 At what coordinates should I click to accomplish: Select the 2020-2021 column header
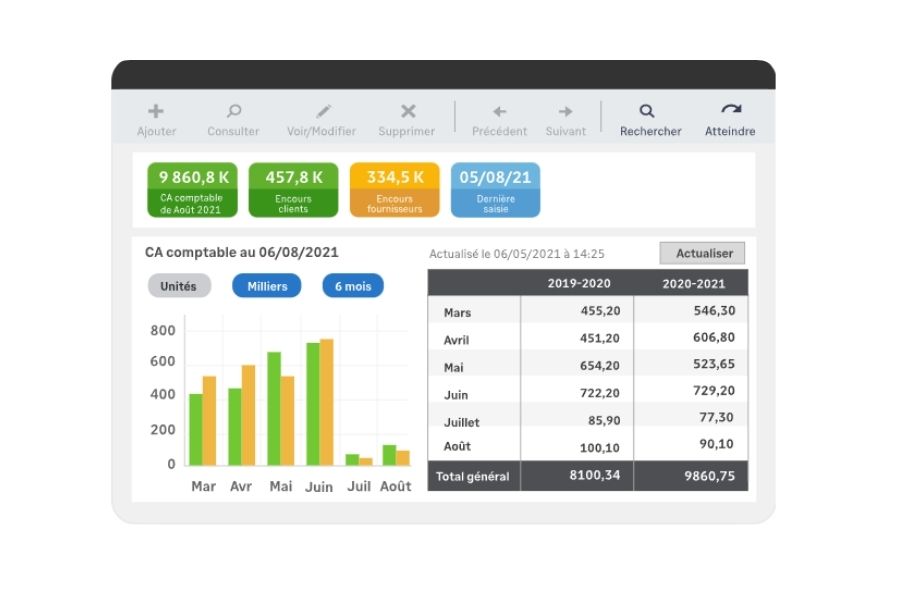693,283
